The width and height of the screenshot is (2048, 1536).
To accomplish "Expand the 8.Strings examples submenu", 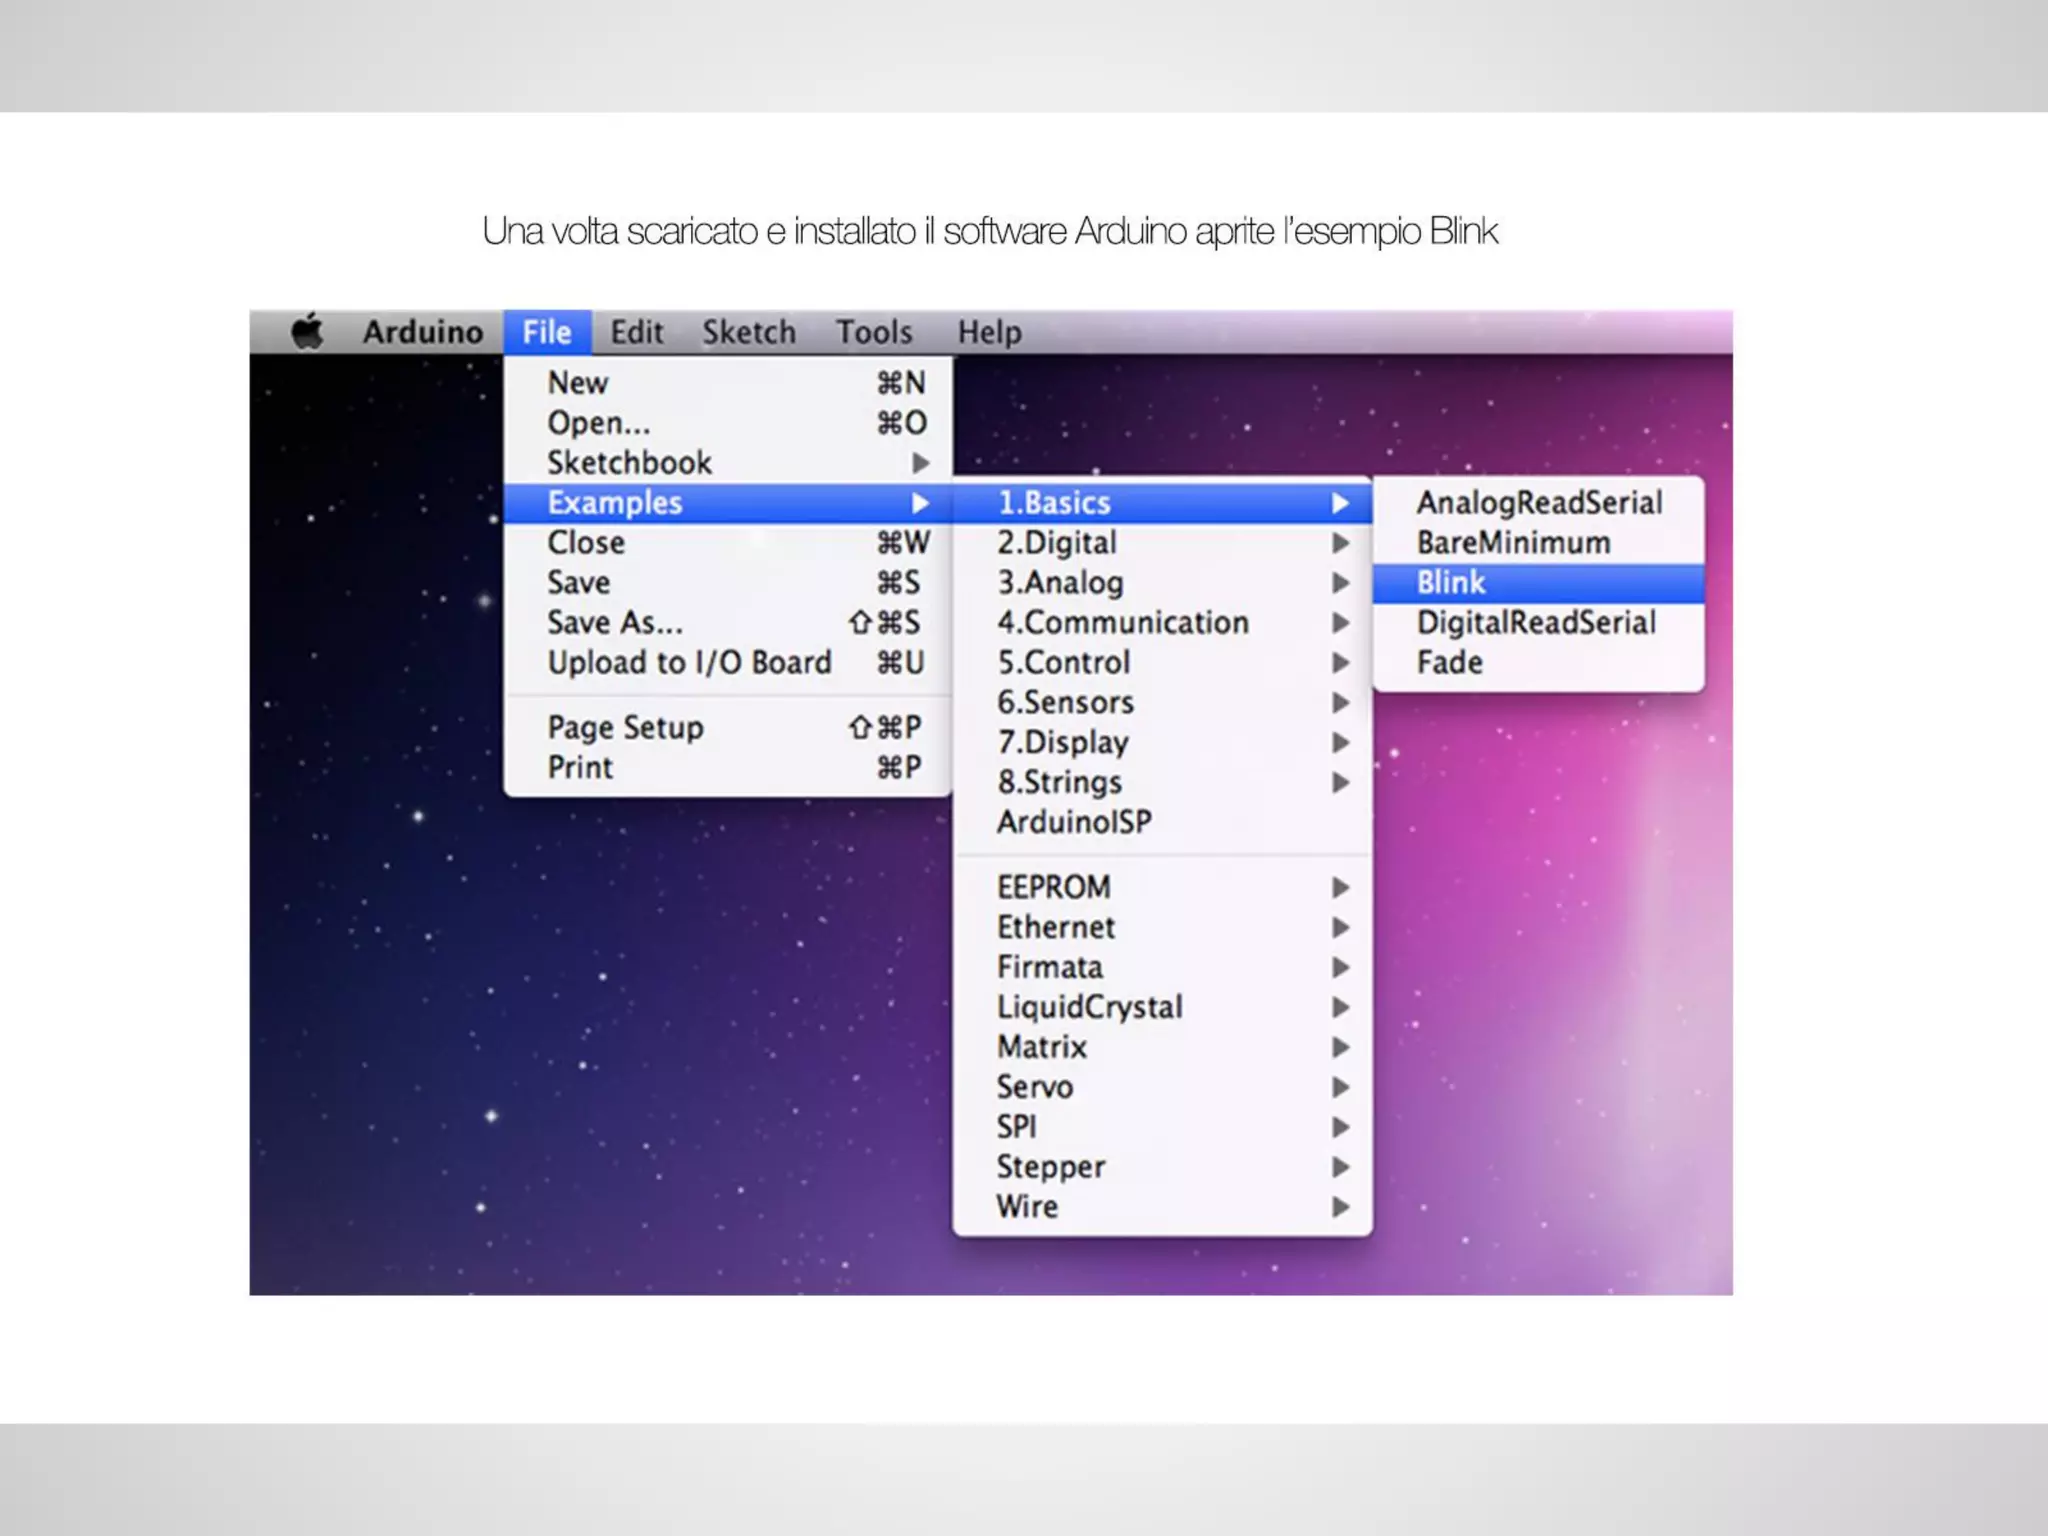I will click(1162, 783).
